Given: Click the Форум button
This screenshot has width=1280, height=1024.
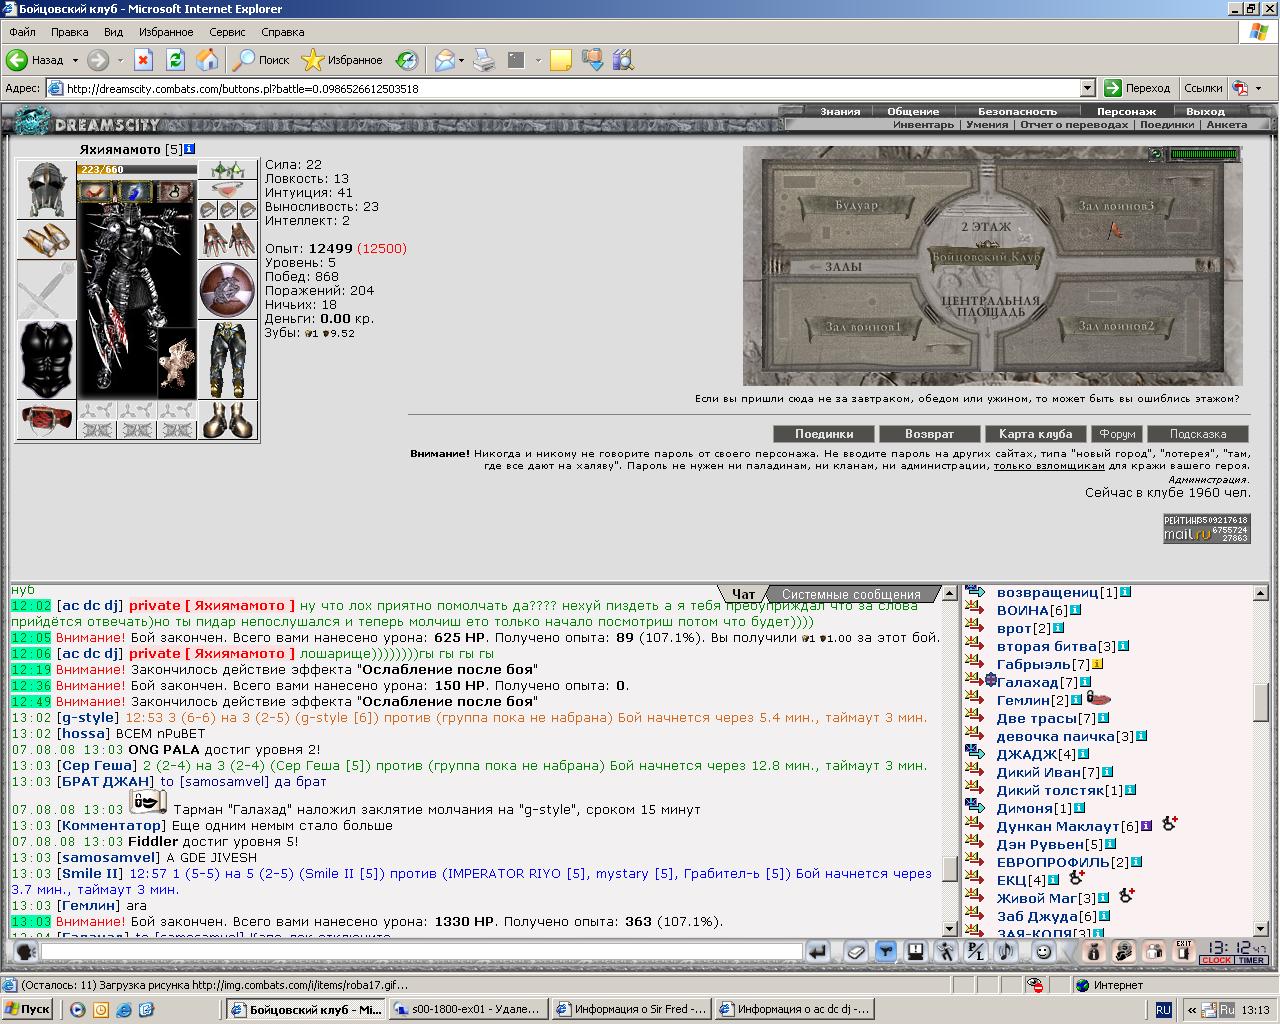Looking at the screenshot, I should pos(1116,434).
